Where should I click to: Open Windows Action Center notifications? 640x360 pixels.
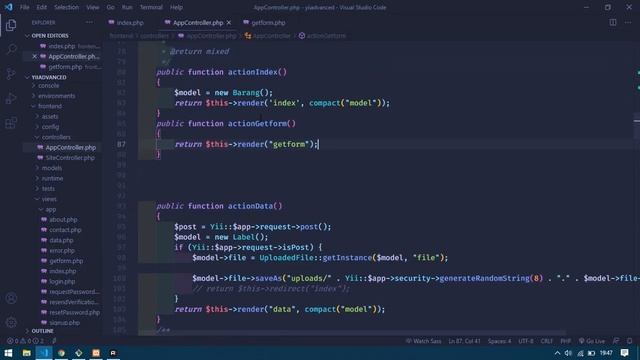(x=624, y=353)
